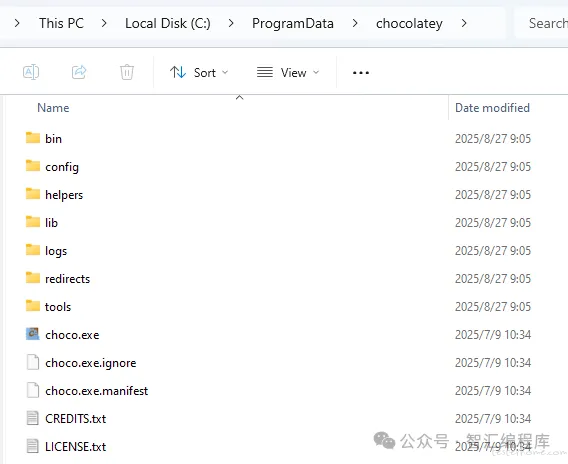Sort by Date modified column header
This screenshot has width=568, height=464.
[x=492, y=108]
